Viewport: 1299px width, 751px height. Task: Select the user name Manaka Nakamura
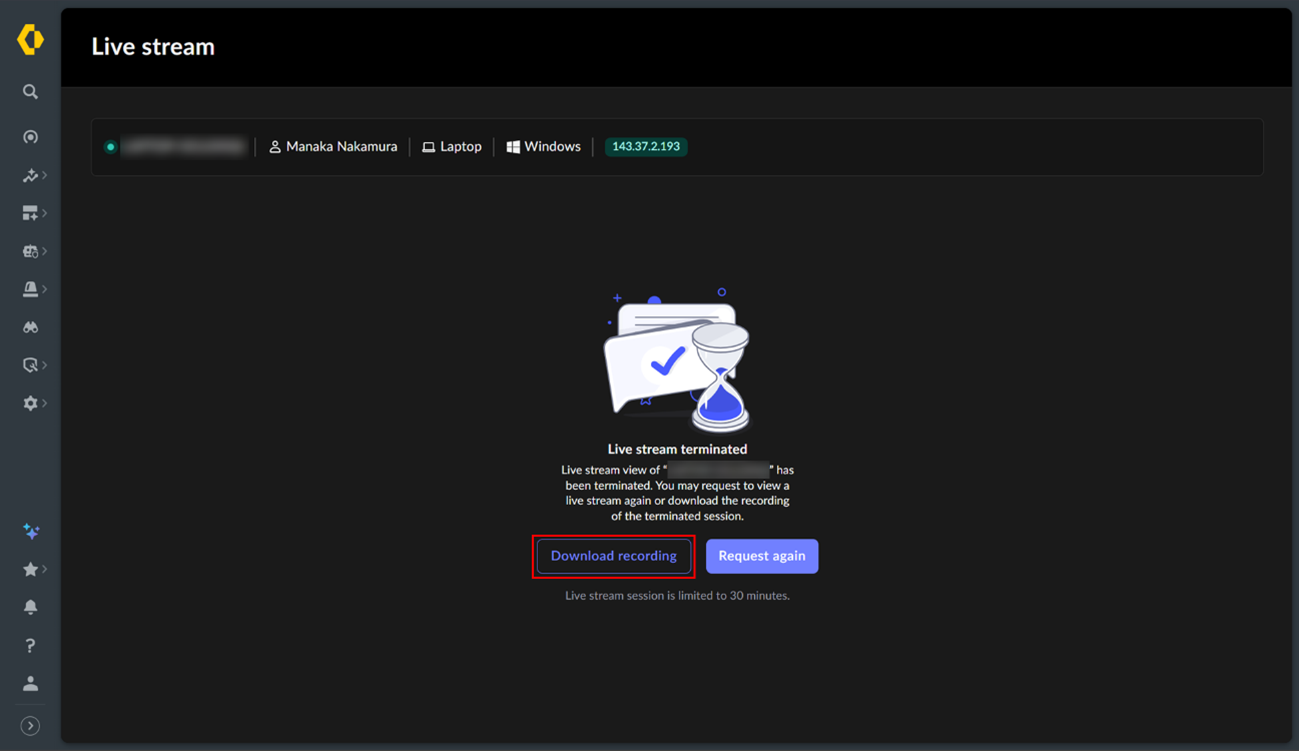(x=341, y=147)
